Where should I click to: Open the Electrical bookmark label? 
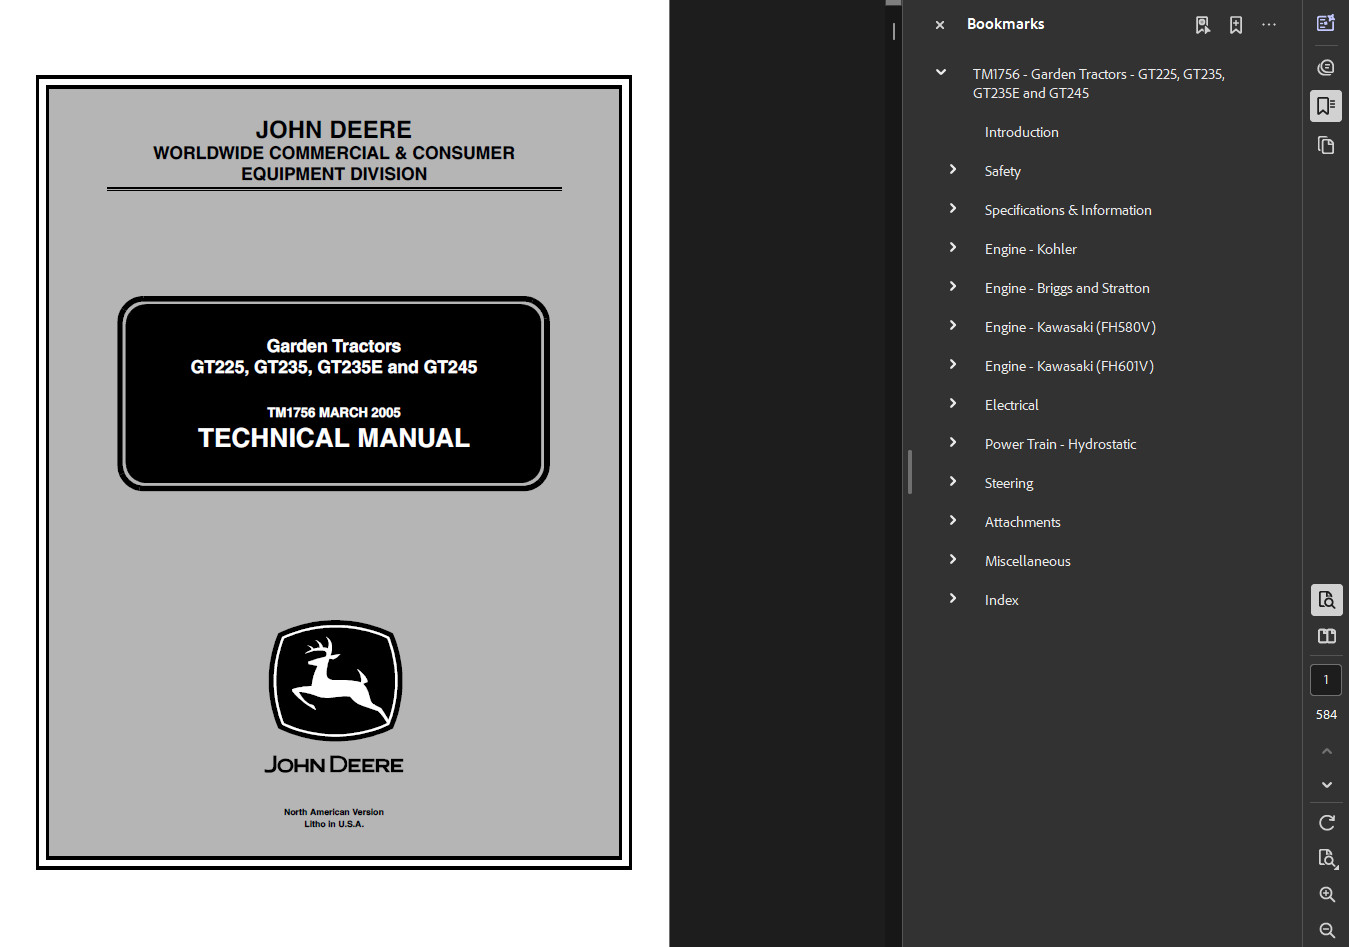coord(1011,405)
